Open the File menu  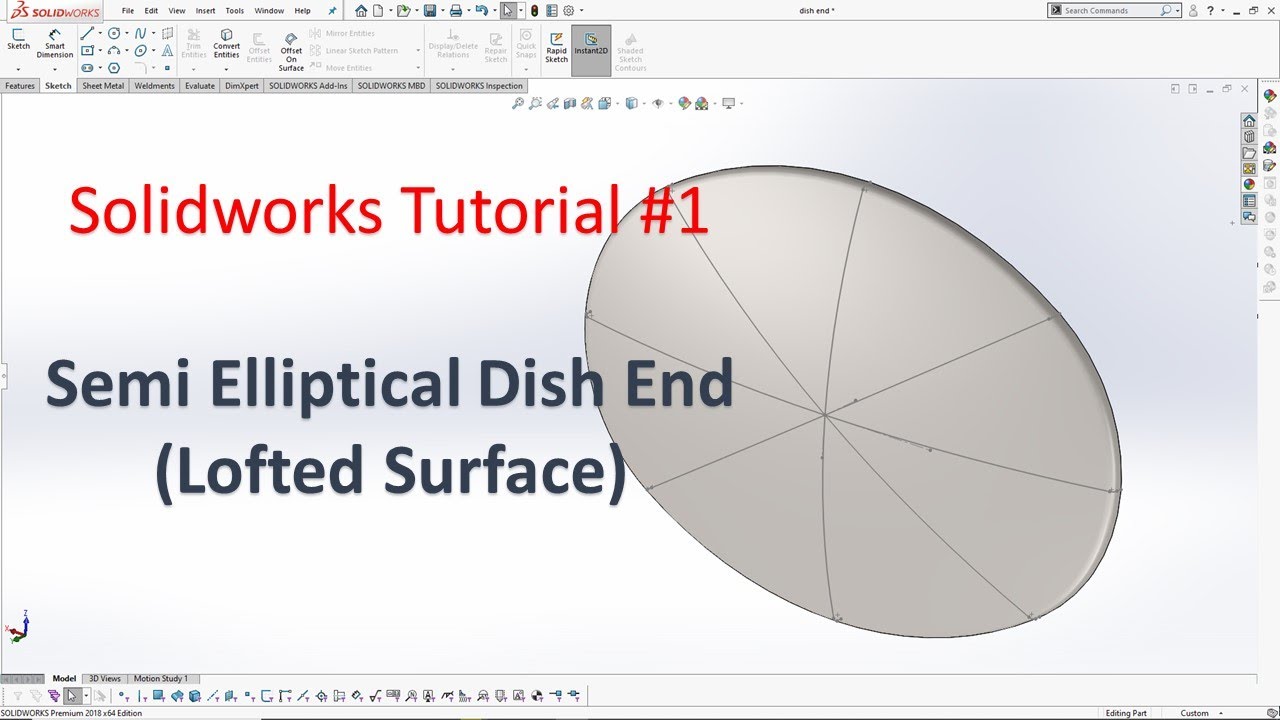(128, 11)
